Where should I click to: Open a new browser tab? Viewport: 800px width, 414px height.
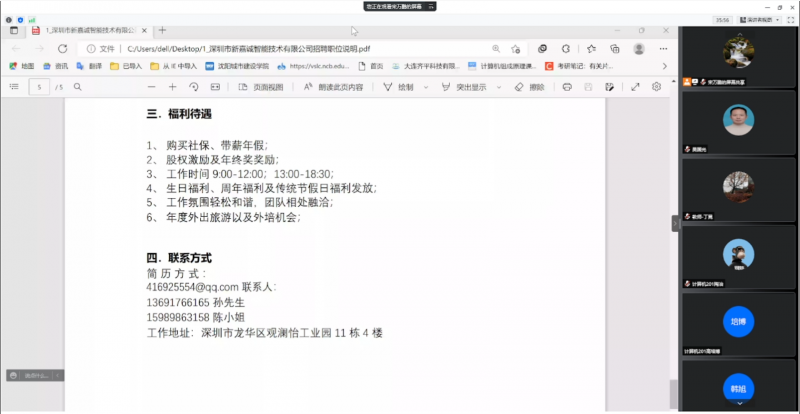tap(163, 30)
